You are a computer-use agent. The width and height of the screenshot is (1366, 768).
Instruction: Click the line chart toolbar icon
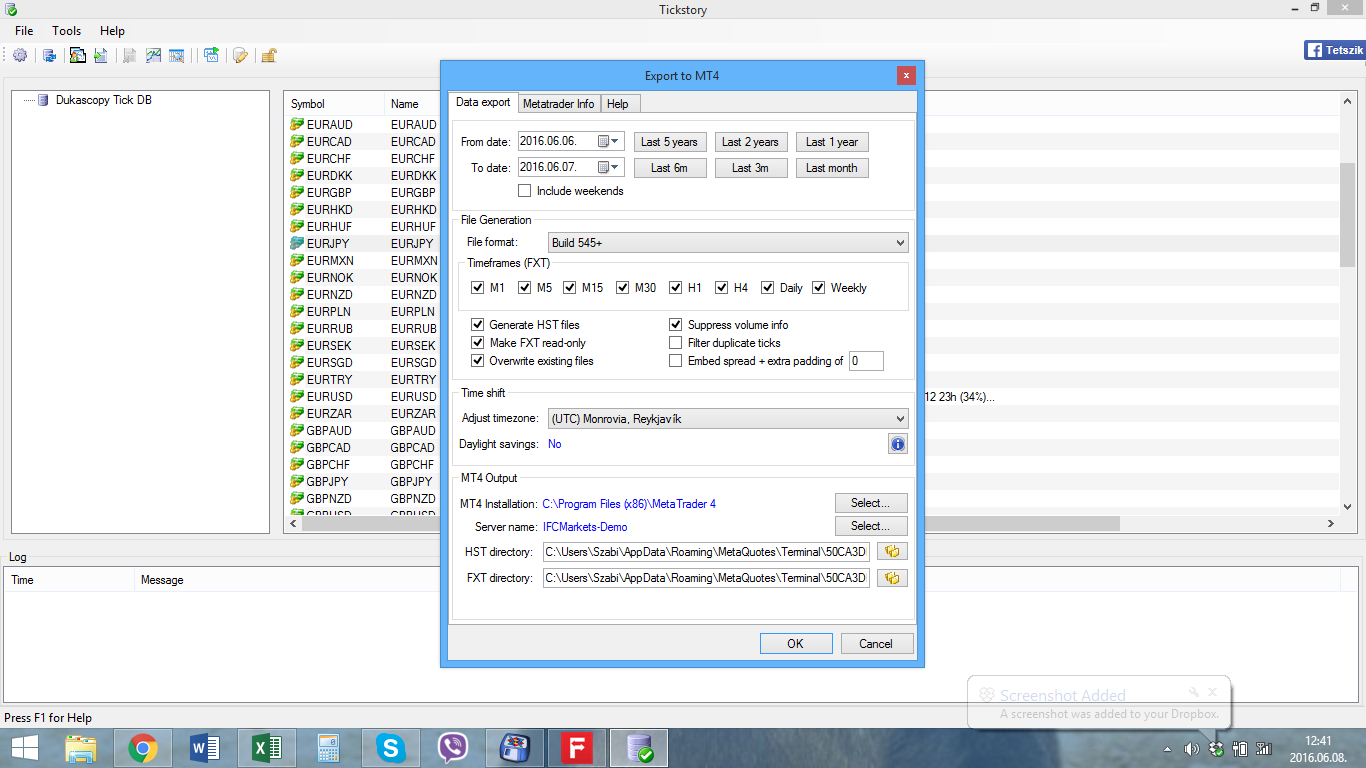point(153,55)
